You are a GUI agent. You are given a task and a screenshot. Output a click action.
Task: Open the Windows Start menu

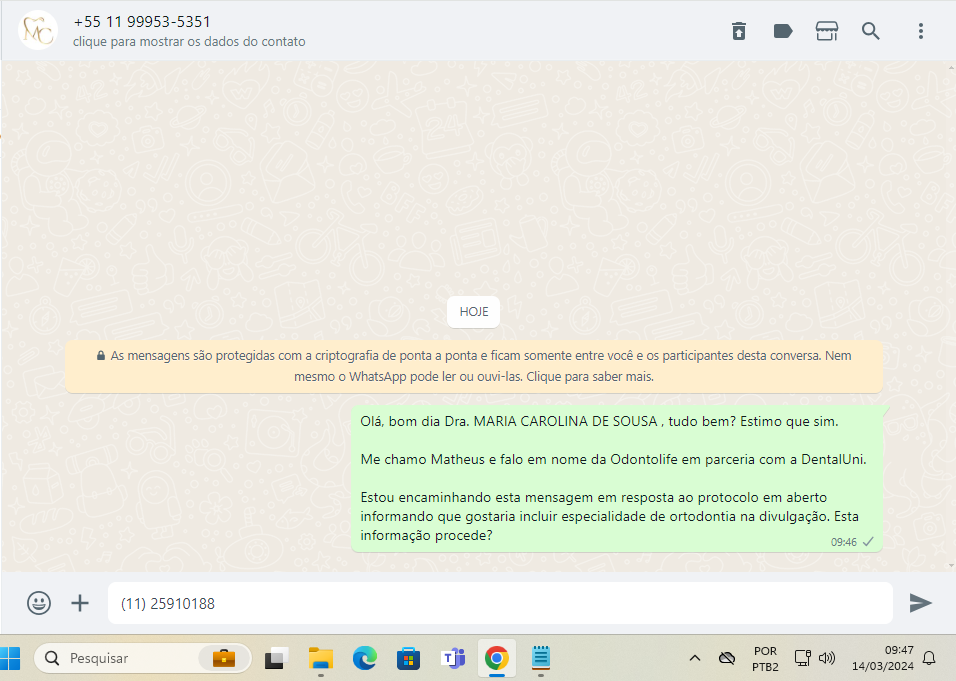point(10,658)
